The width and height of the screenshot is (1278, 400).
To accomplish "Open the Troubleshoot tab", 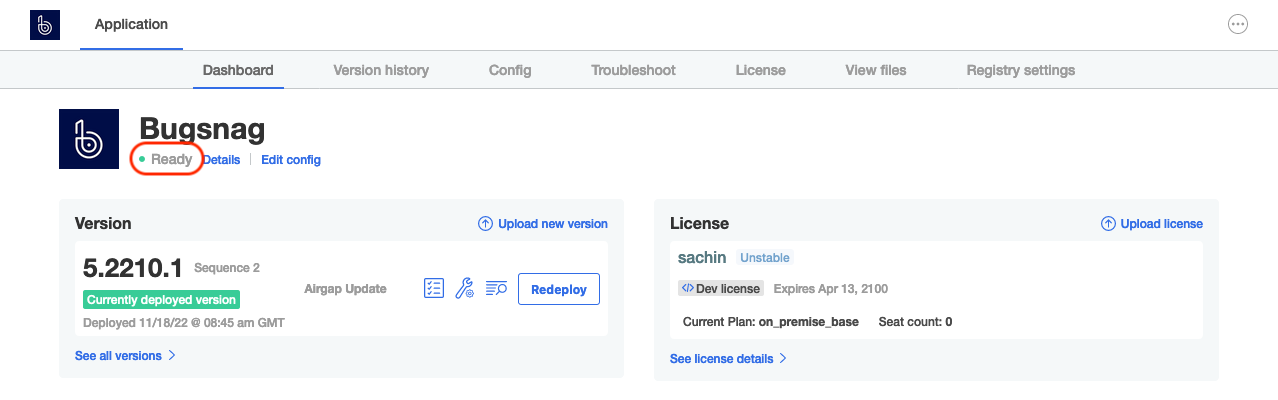I will click(633, 70).
